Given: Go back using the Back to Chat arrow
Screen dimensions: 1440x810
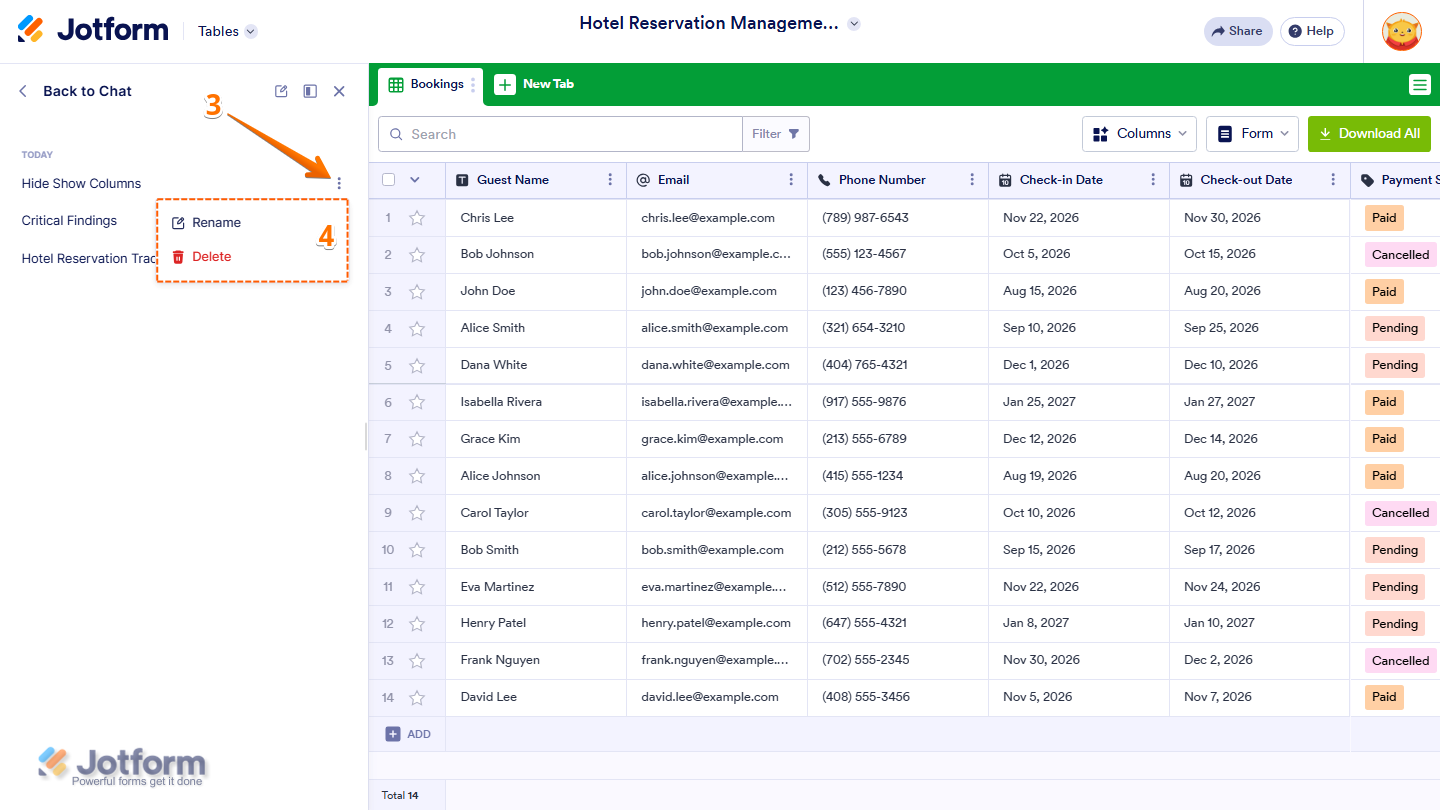Looking at the screenshot, I should click(23, 91).
